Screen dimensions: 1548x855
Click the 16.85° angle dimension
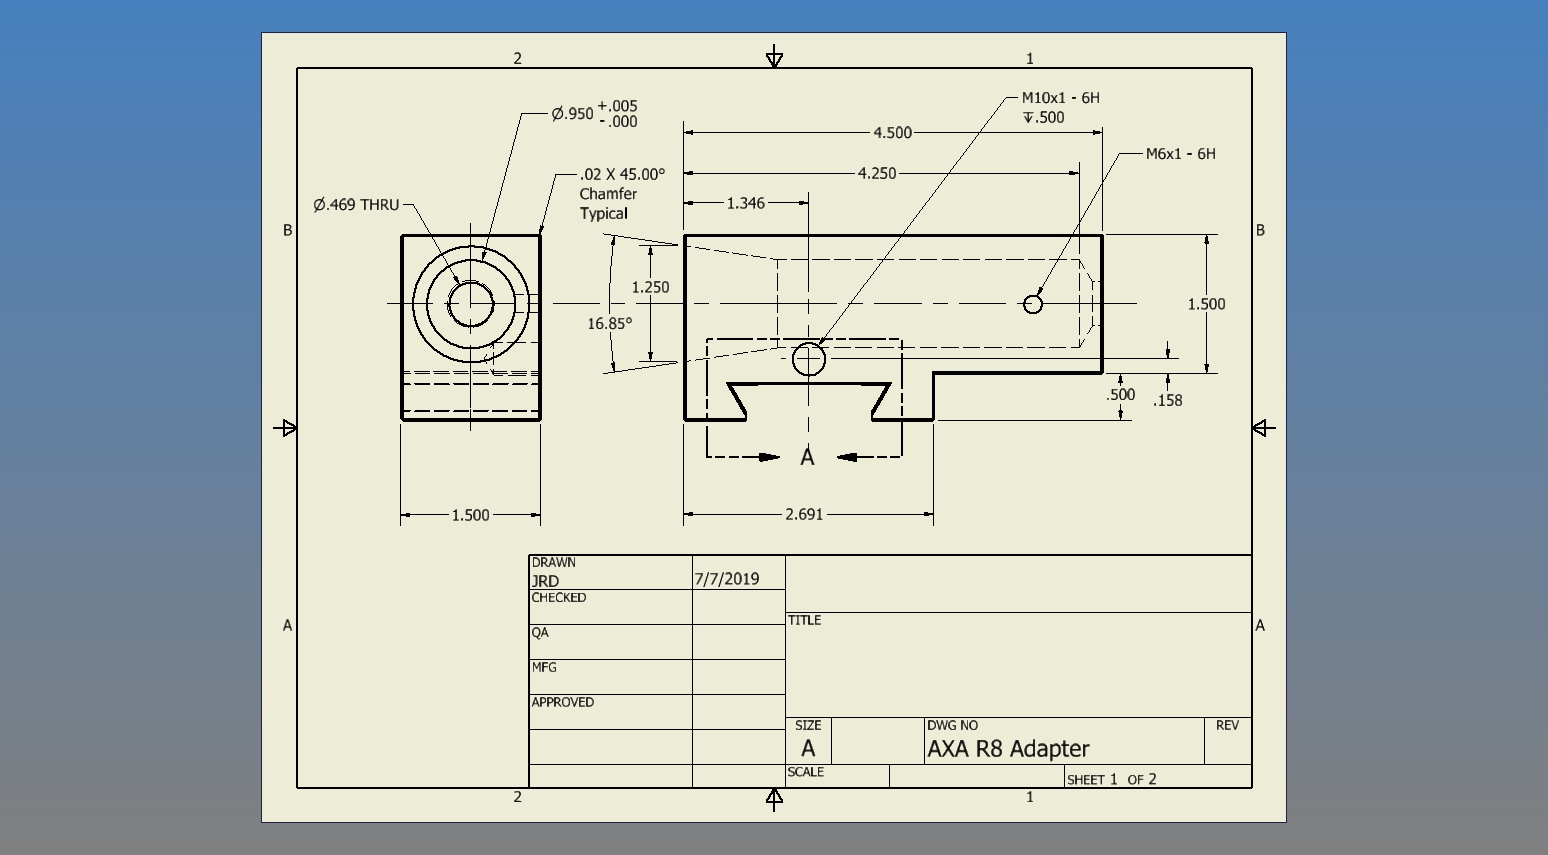coord(609,324)
